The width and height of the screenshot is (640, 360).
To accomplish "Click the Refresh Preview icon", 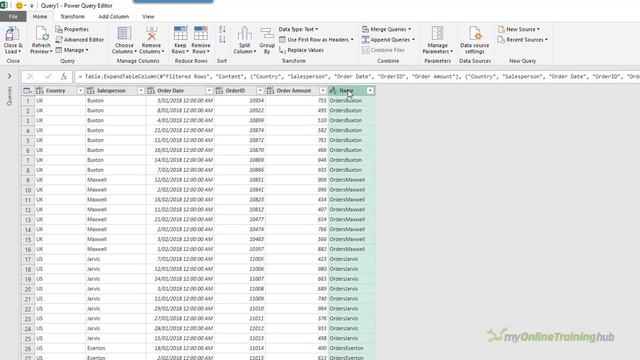I will (41, 34).
